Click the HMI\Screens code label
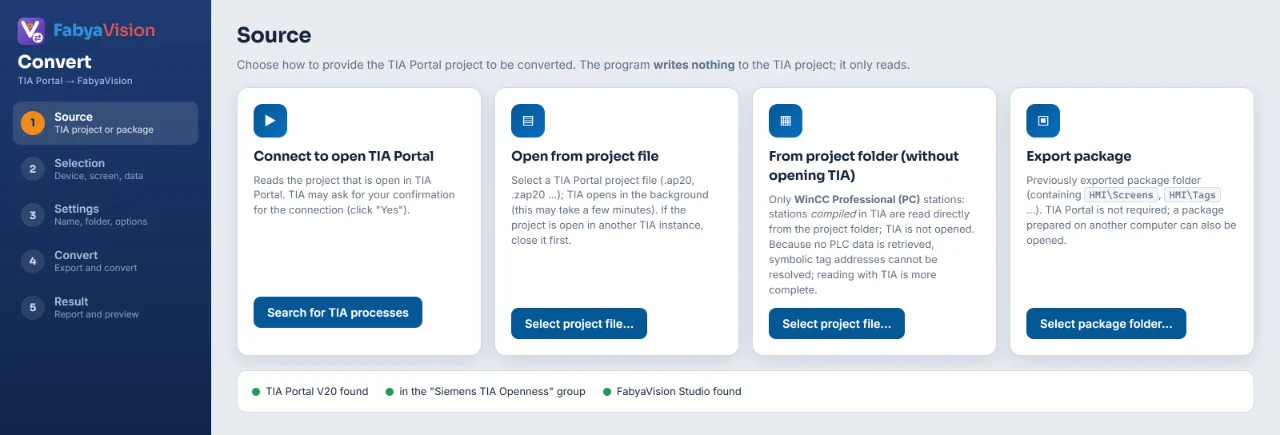1280x435 pixels. tap(1122, 195)
